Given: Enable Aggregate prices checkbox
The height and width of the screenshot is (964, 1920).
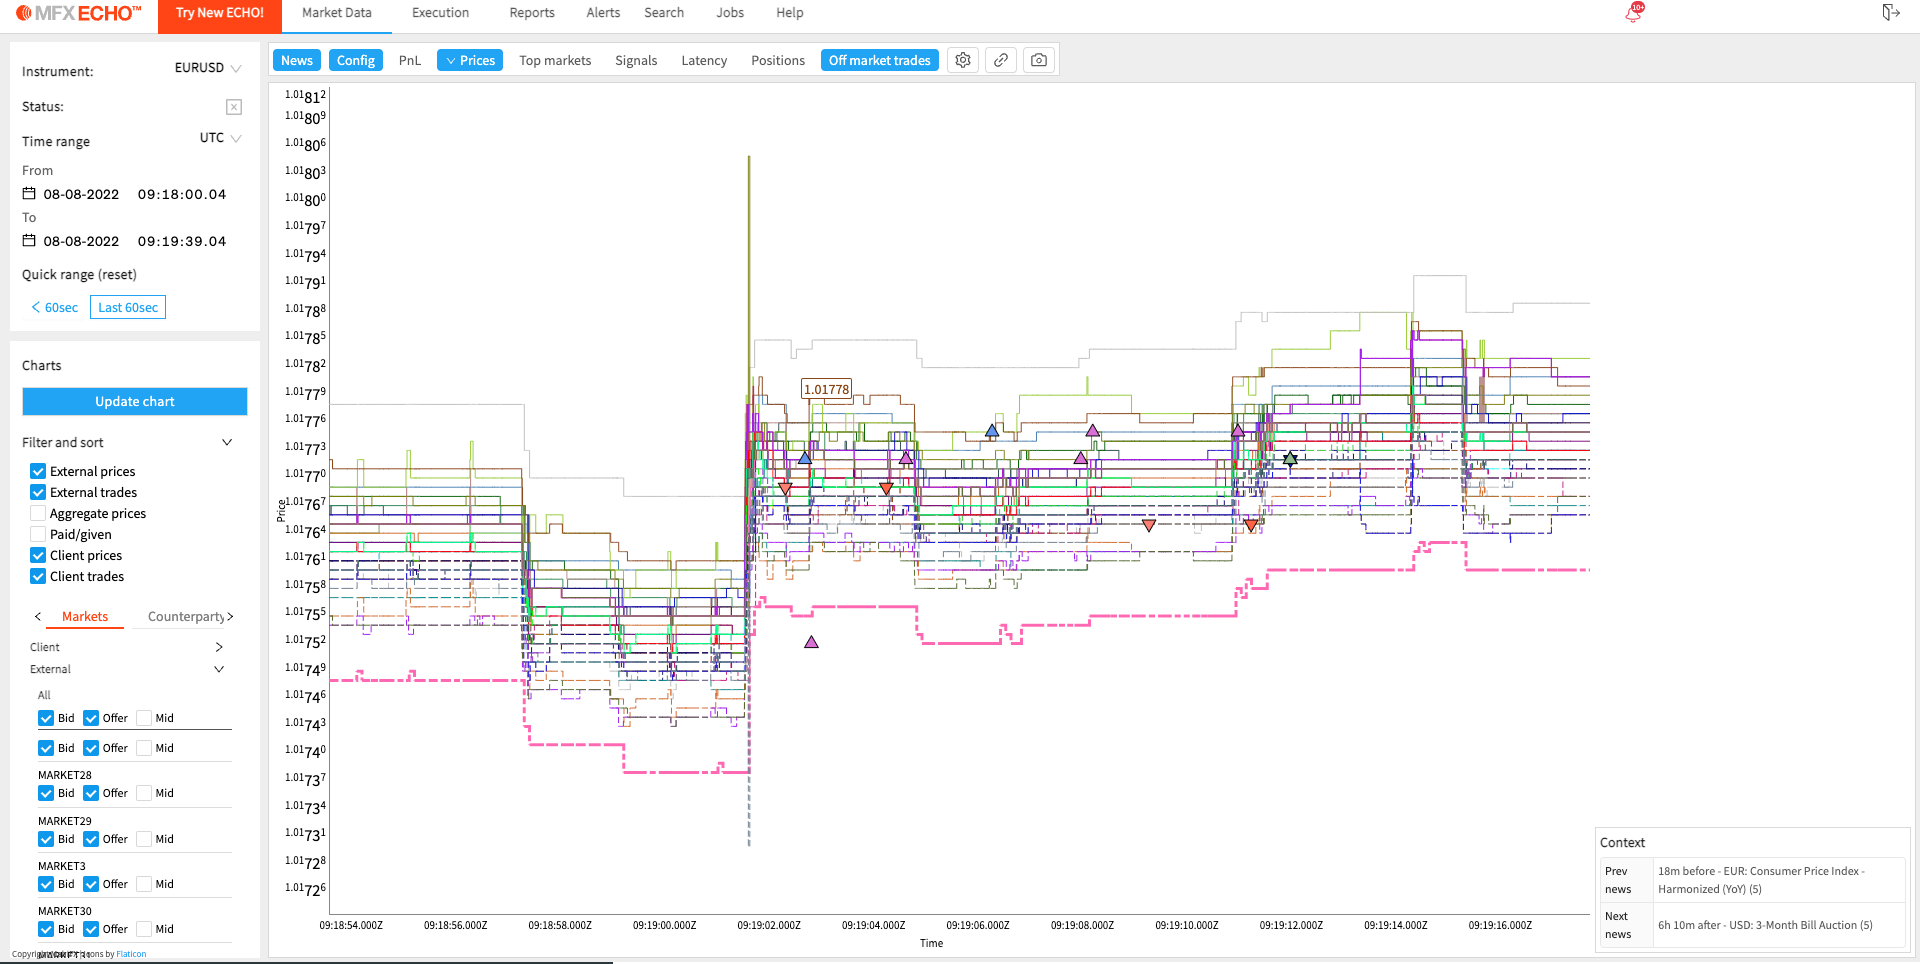Looking at the screenshot, I should click(x=38, y=513).
